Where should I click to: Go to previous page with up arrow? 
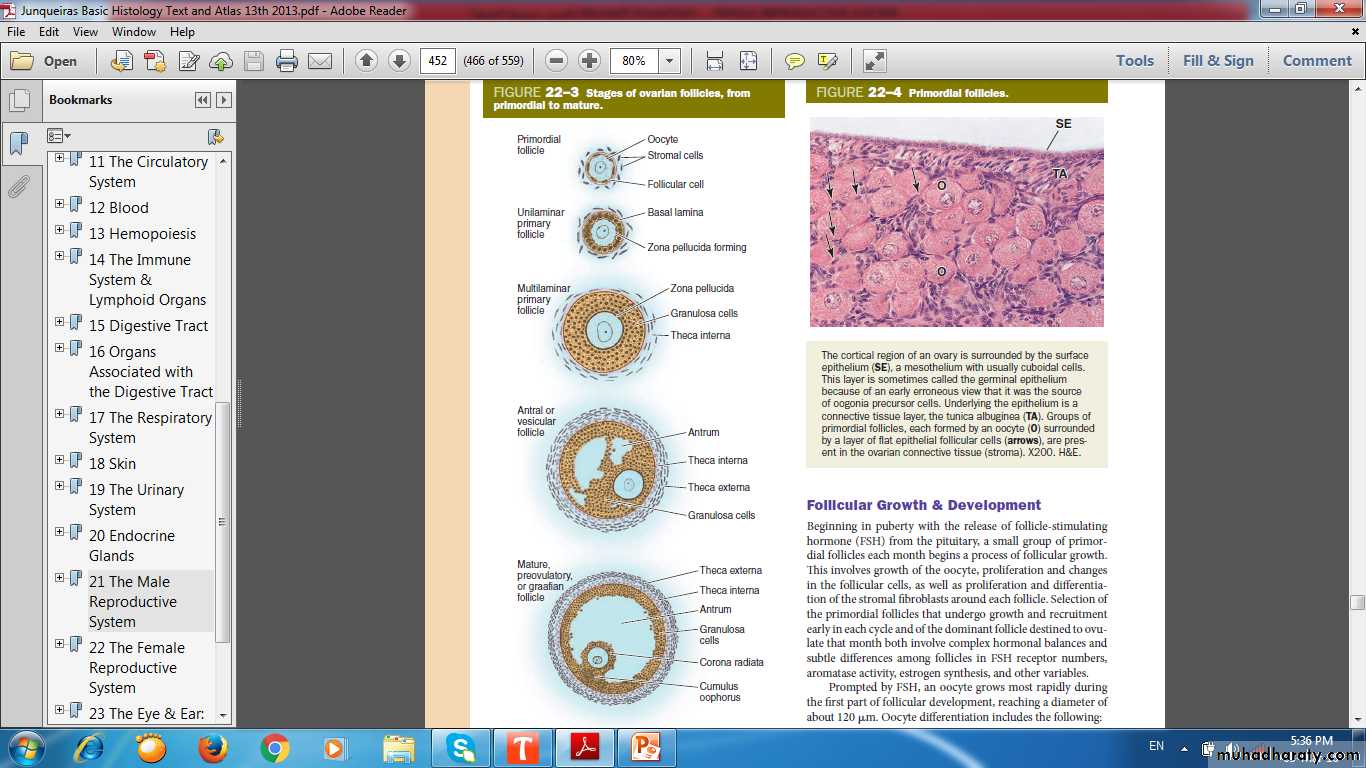point(366,61)
